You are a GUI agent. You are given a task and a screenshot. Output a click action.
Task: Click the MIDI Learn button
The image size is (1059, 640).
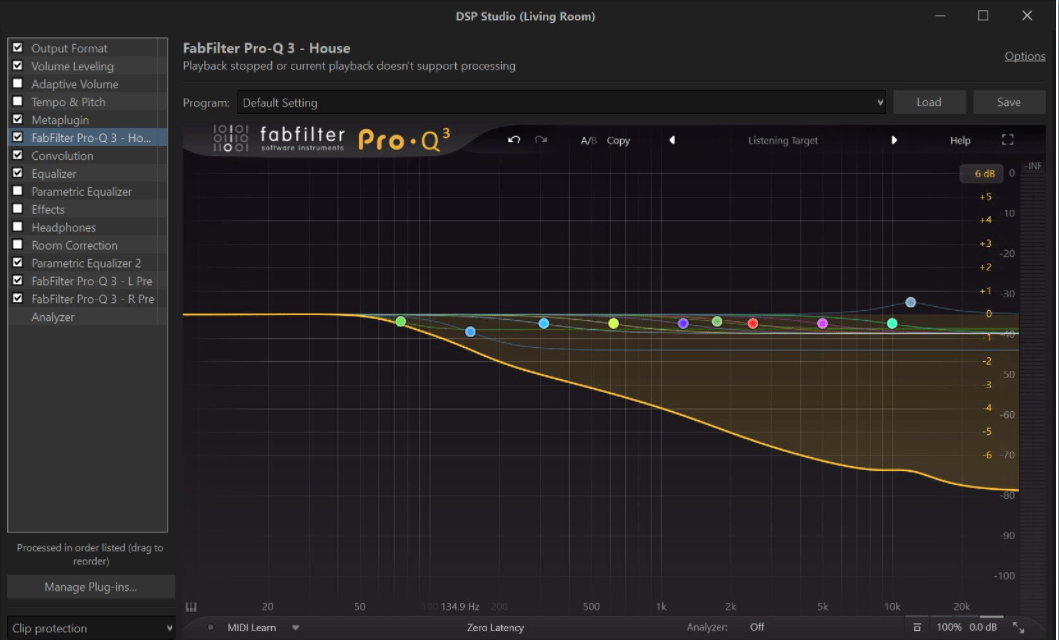click(251, 627)
